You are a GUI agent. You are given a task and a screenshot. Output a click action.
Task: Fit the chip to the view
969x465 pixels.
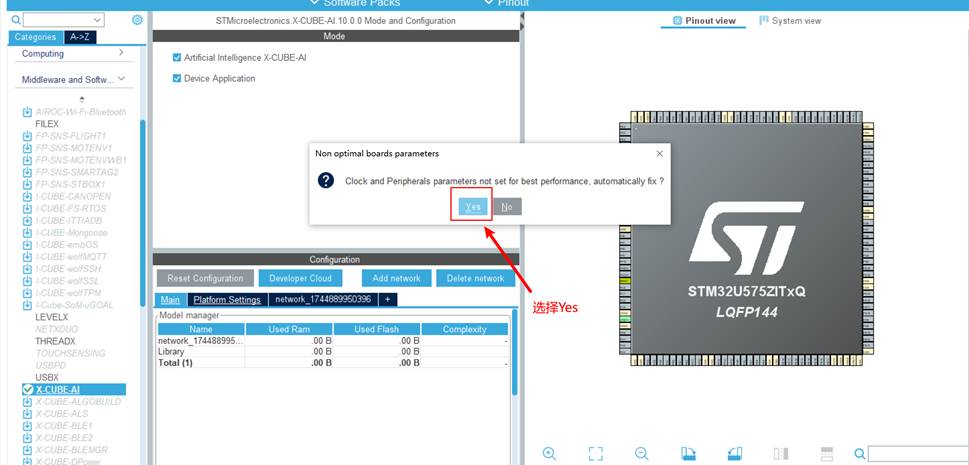[595, 453]
